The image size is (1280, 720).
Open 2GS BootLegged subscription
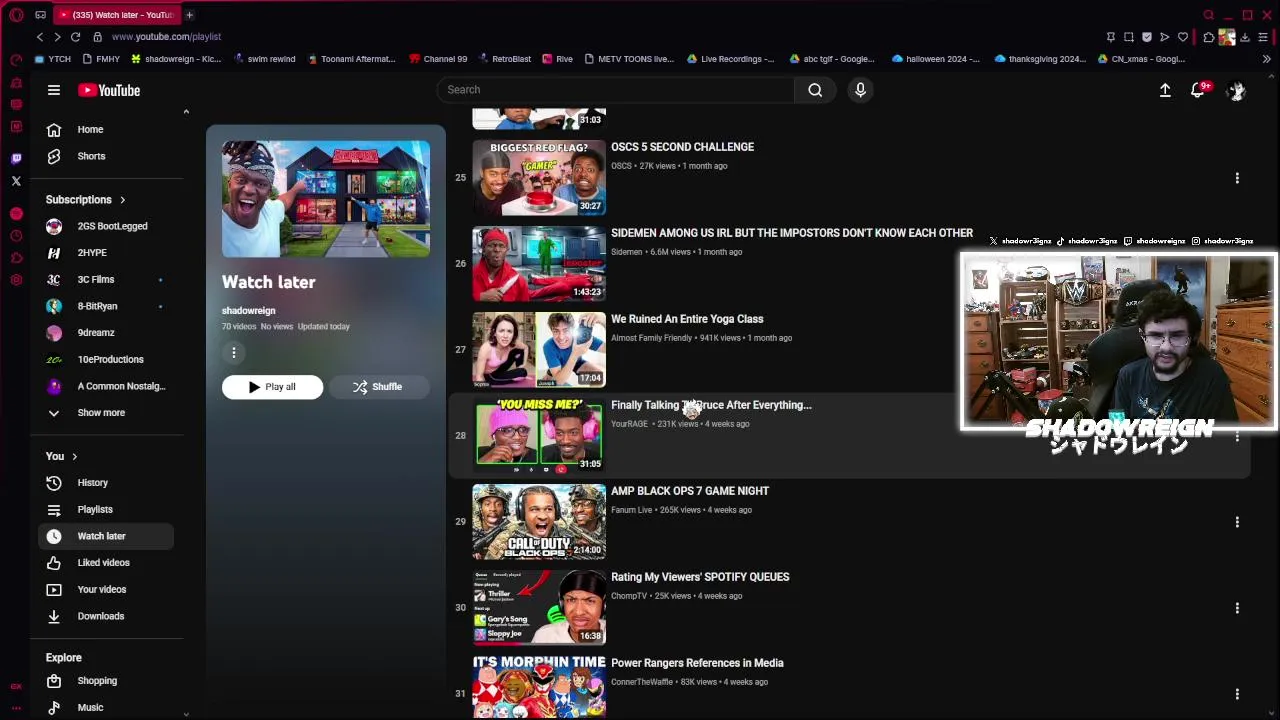pos(106,226)
